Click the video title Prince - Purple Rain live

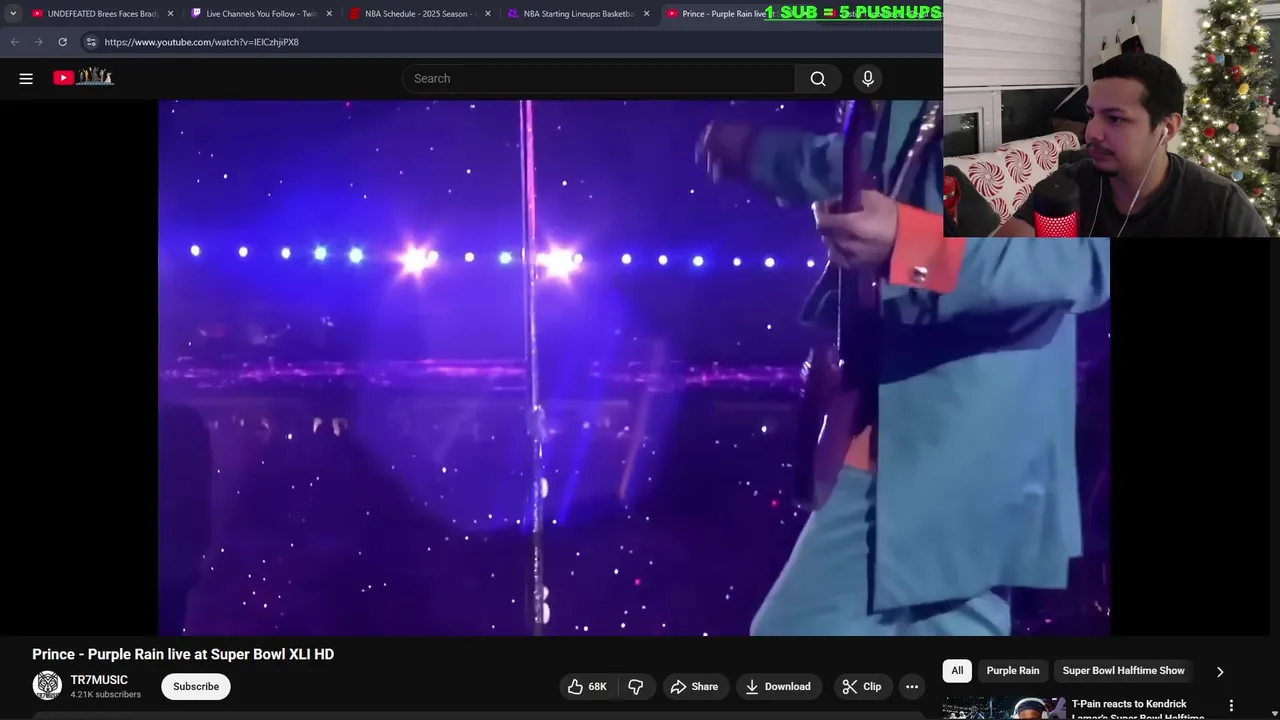183,654
